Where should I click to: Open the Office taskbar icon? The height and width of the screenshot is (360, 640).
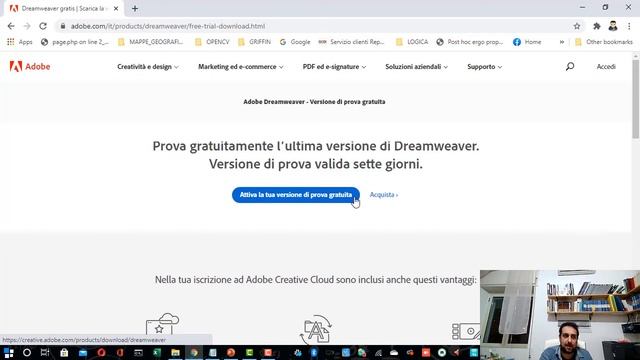(x=120, y=353)
